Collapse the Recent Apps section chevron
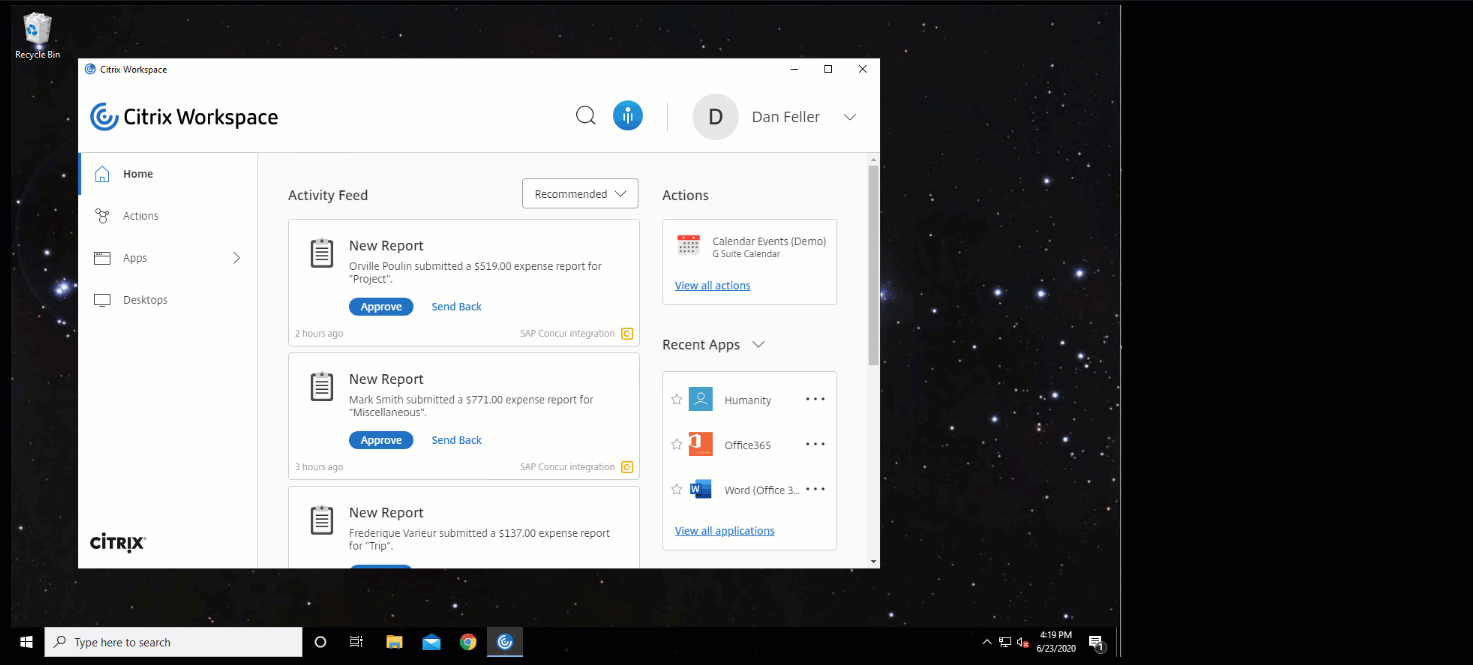 [x=758, y=345]
